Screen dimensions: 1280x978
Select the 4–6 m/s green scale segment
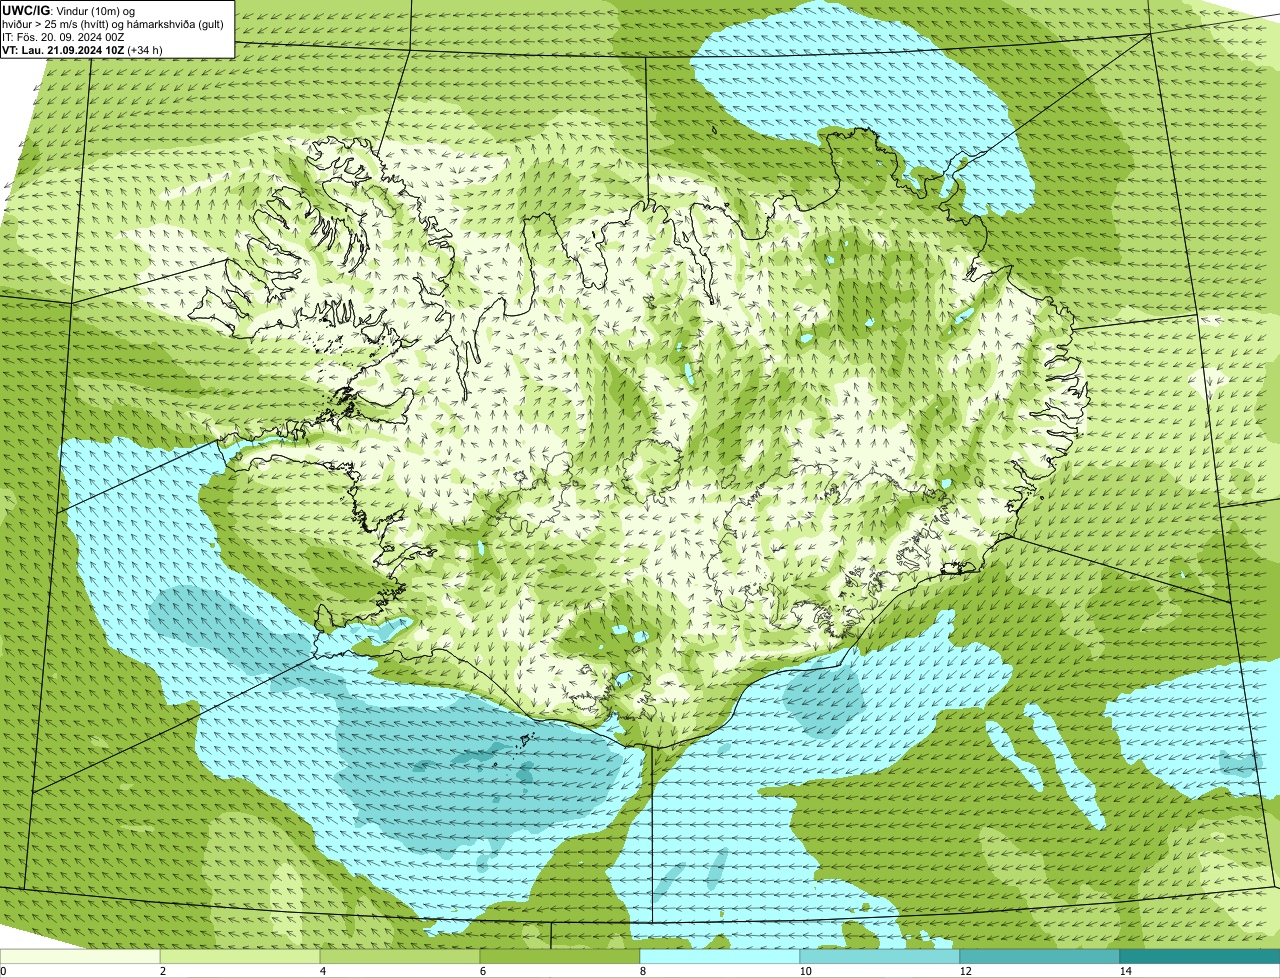click(400, 957)
